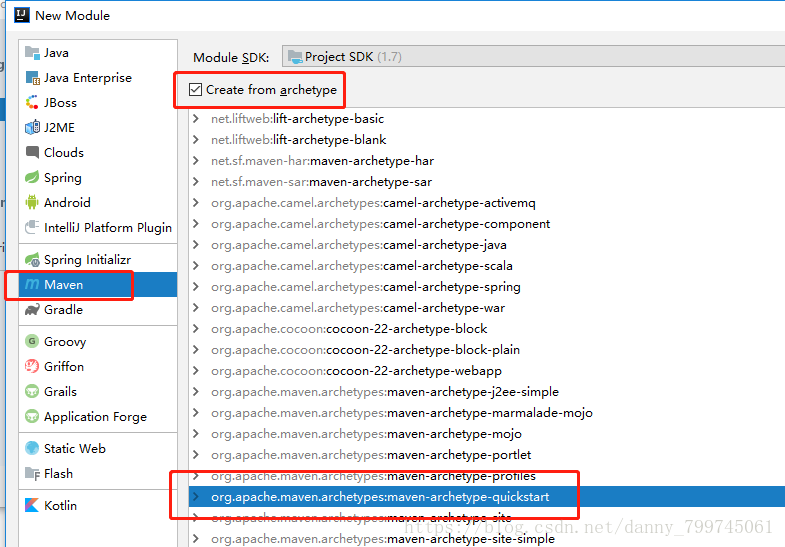Select camel-archetype-component archetype text
Image resolution: width=785 pixels, height=547 pixels.
467,224
